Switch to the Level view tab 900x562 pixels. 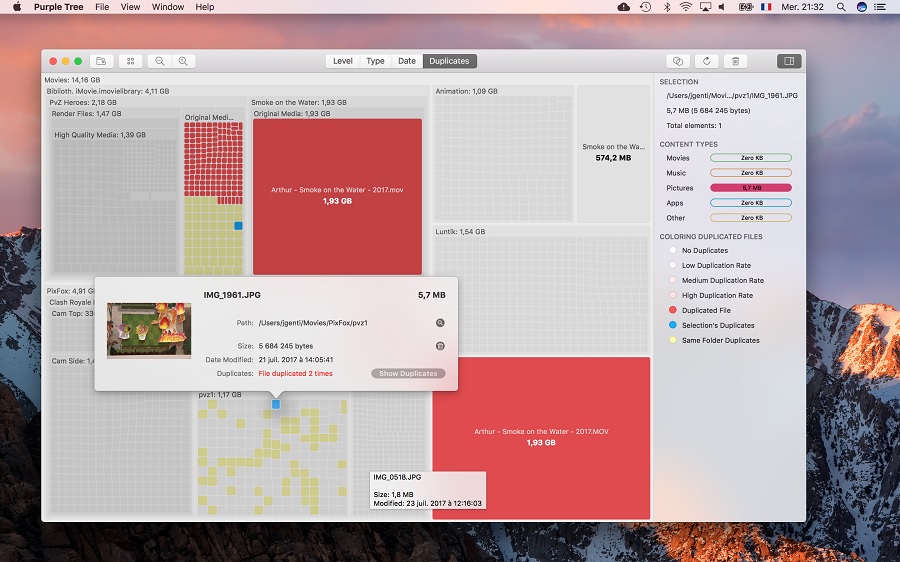(342, 61)
